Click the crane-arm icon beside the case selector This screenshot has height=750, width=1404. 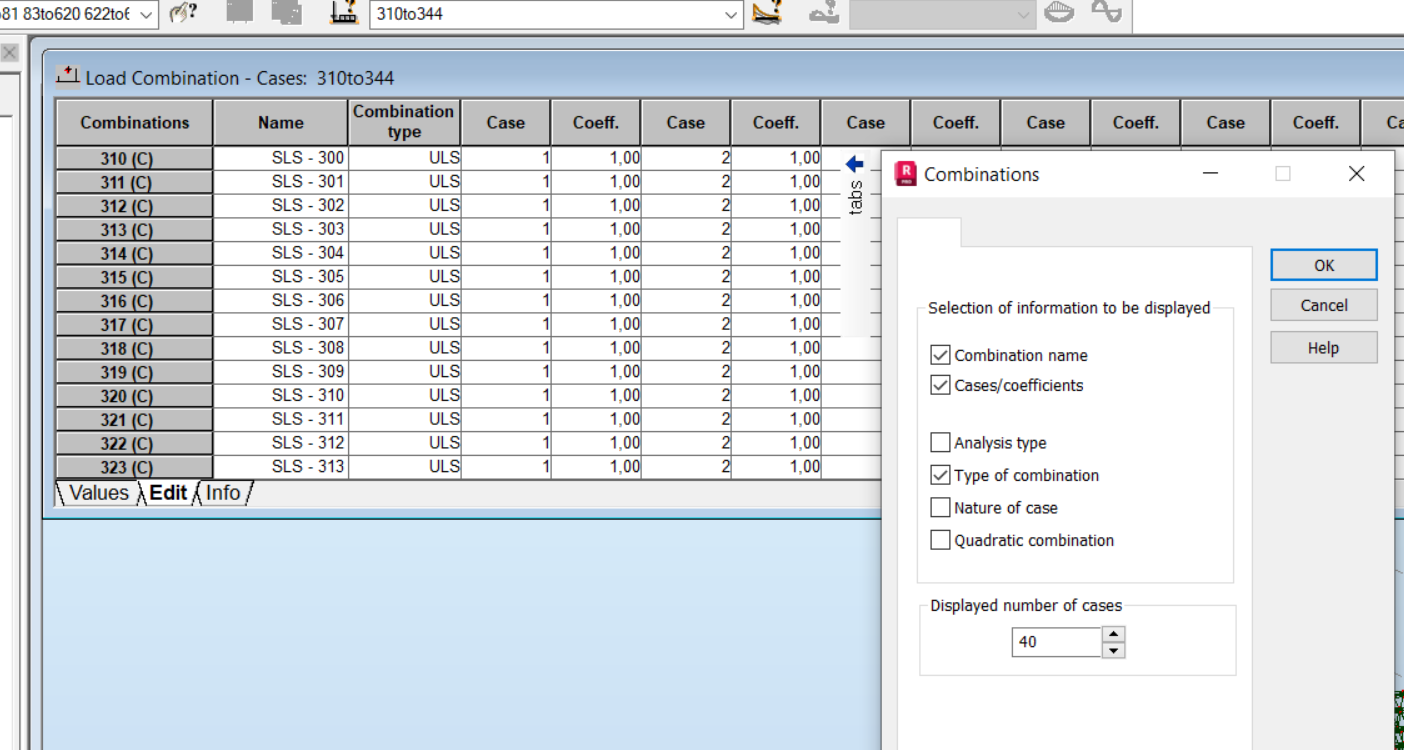click(x=825, y=15)
